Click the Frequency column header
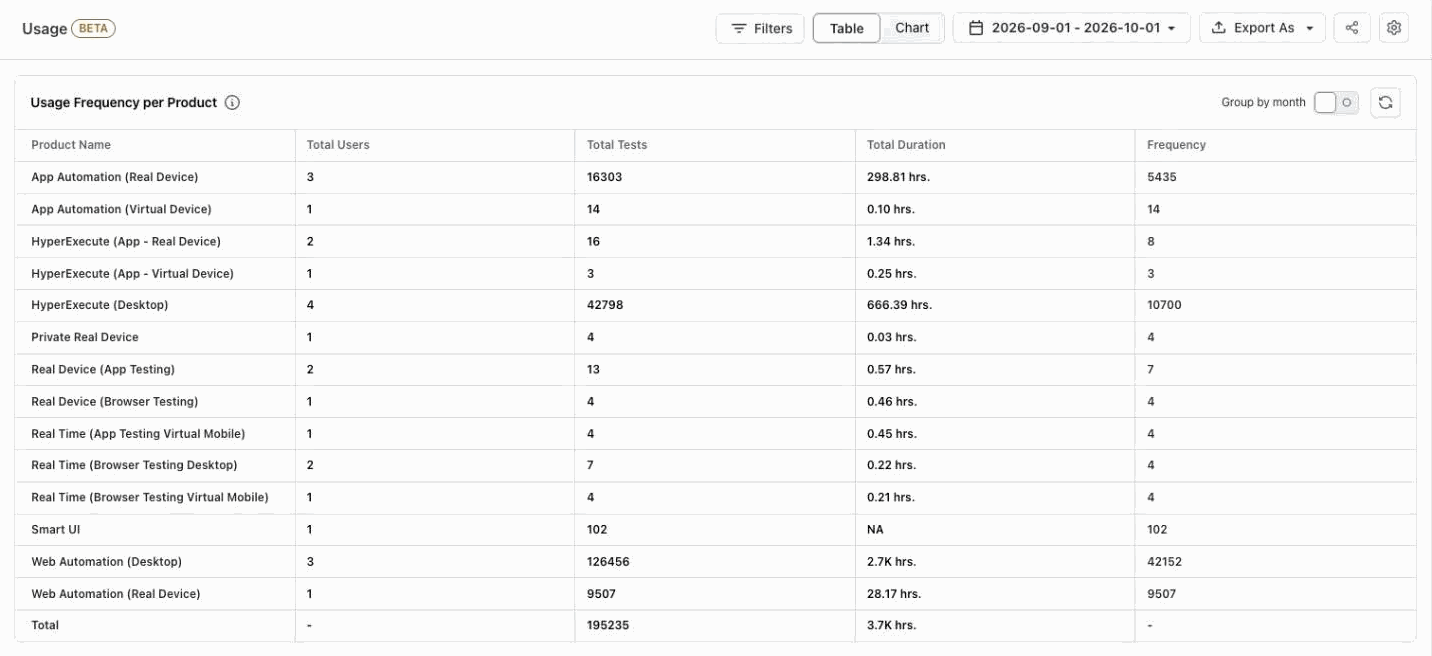 point(1176,145)
